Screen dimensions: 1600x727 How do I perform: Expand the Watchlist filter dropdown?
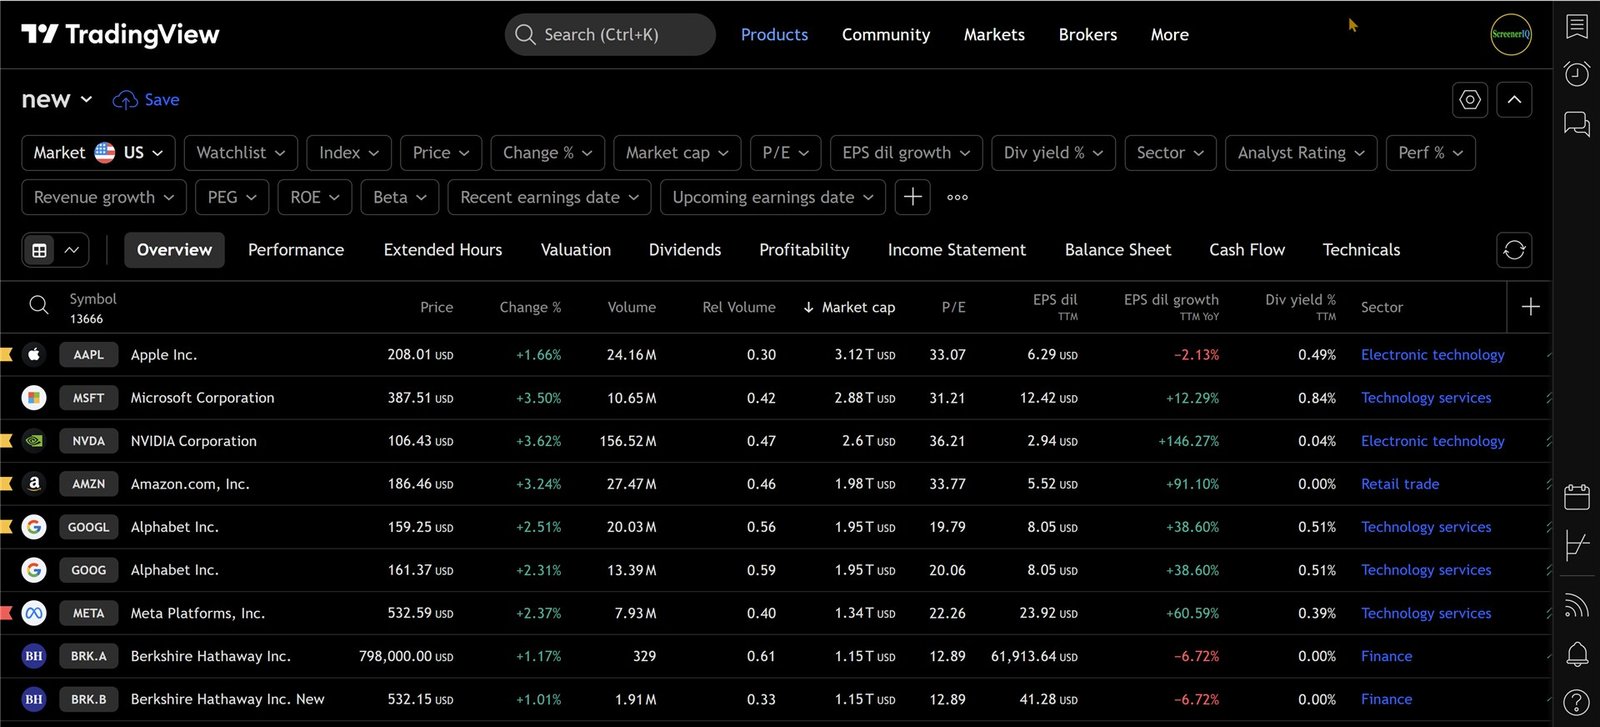[241, 153]
